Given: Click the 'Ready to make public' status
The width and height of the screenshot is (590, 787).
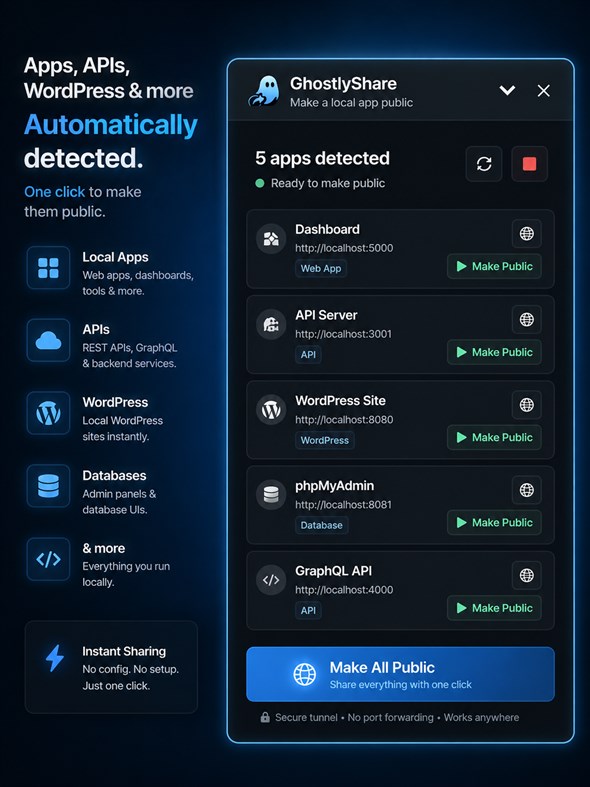Looking at the screenshot, I should pyautogui.click(x=328, y=183).
